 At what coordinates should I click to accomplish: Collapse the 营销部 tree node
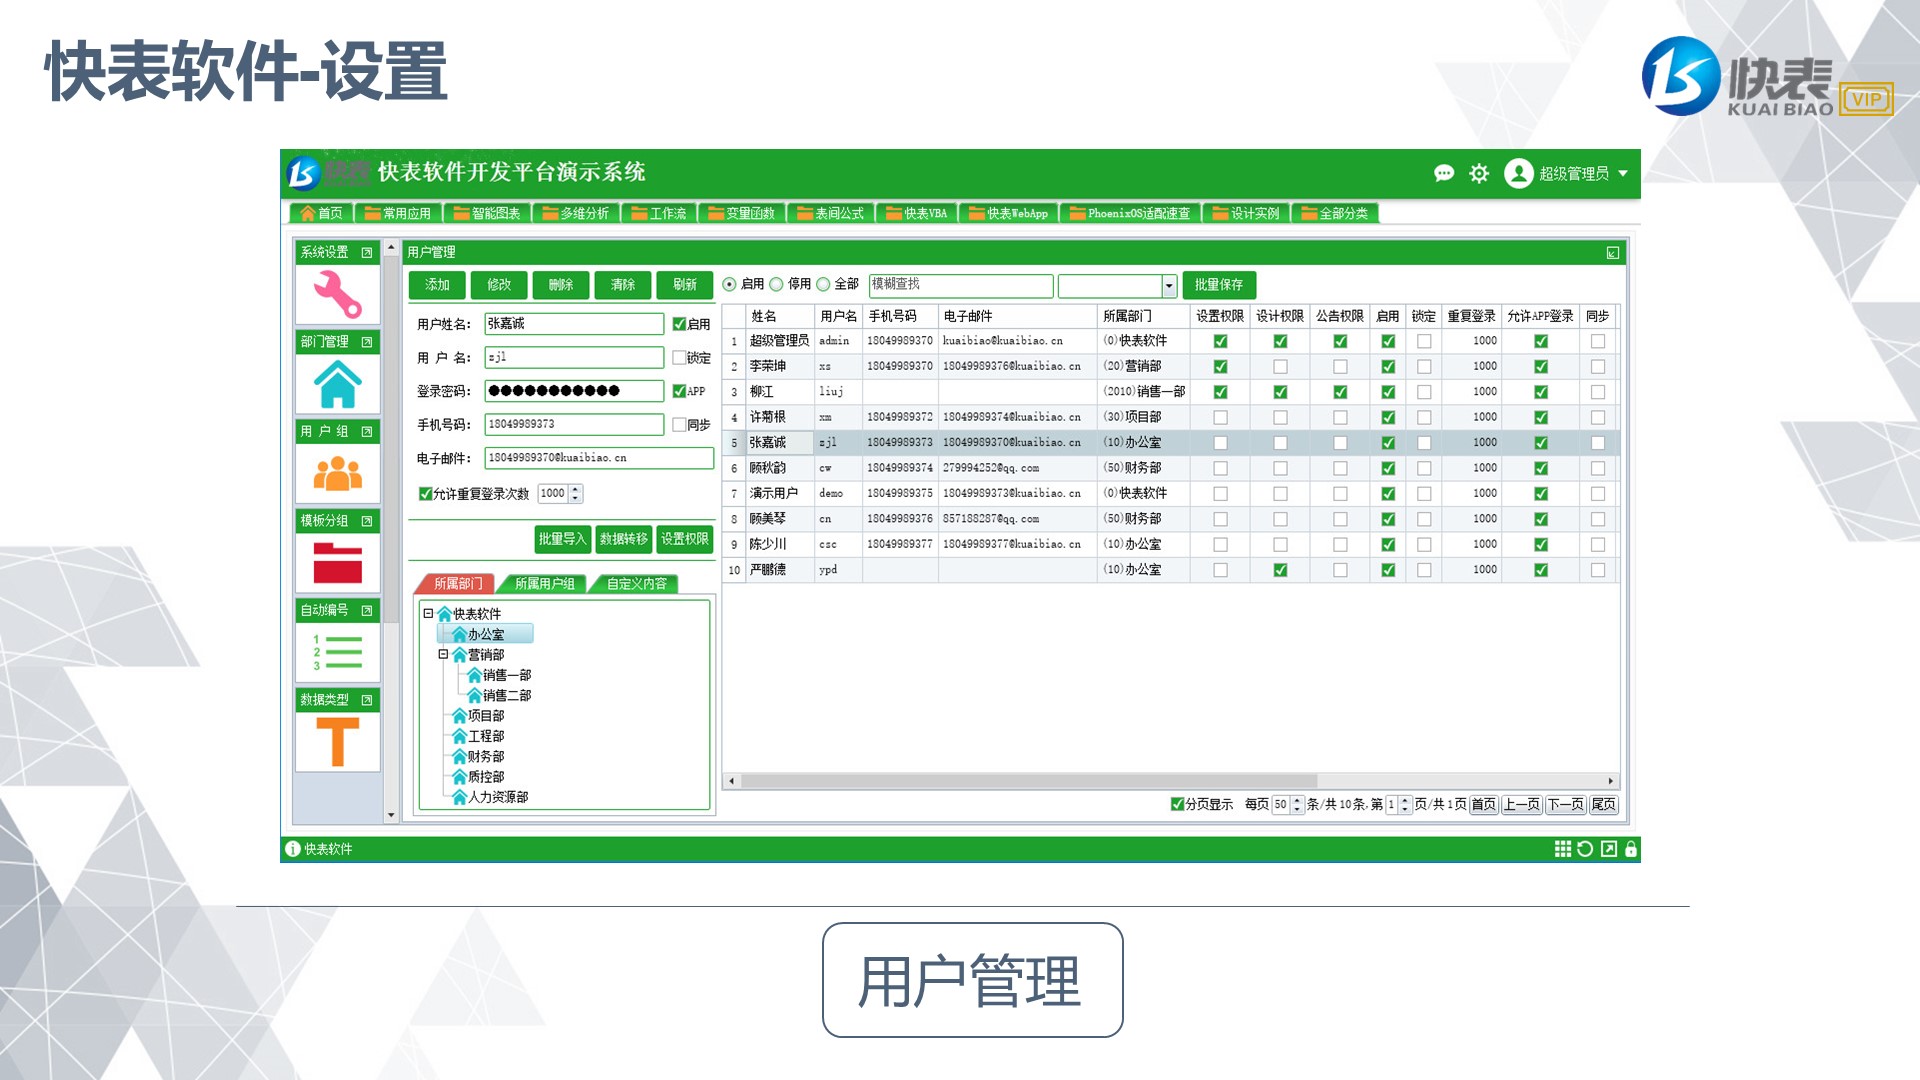(x=443, y=655)
